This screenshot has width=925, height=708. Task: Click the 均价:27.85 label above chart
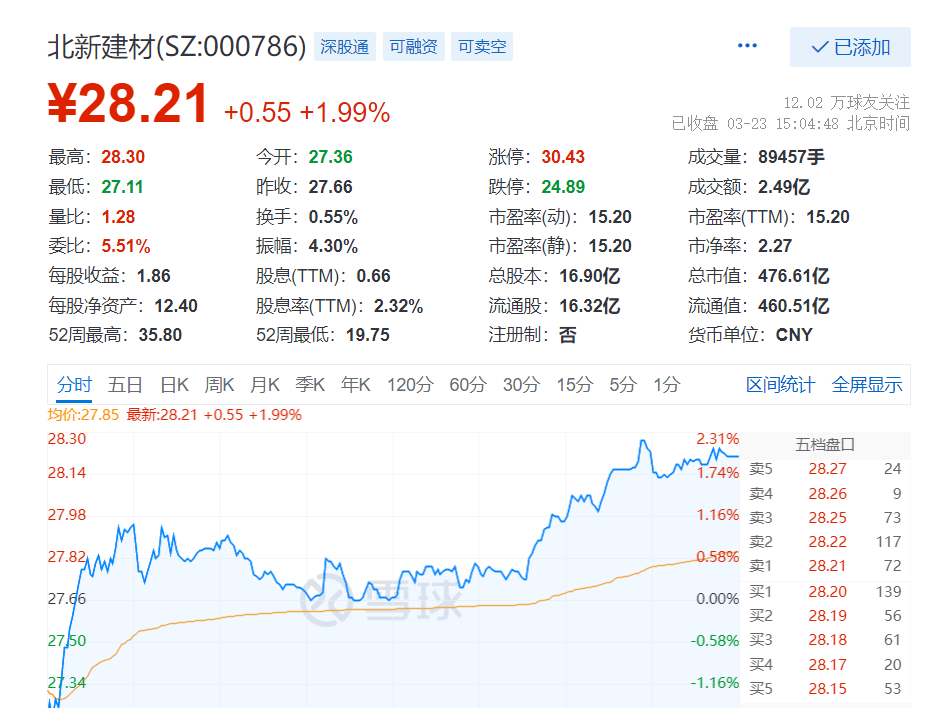coord(83,415)
